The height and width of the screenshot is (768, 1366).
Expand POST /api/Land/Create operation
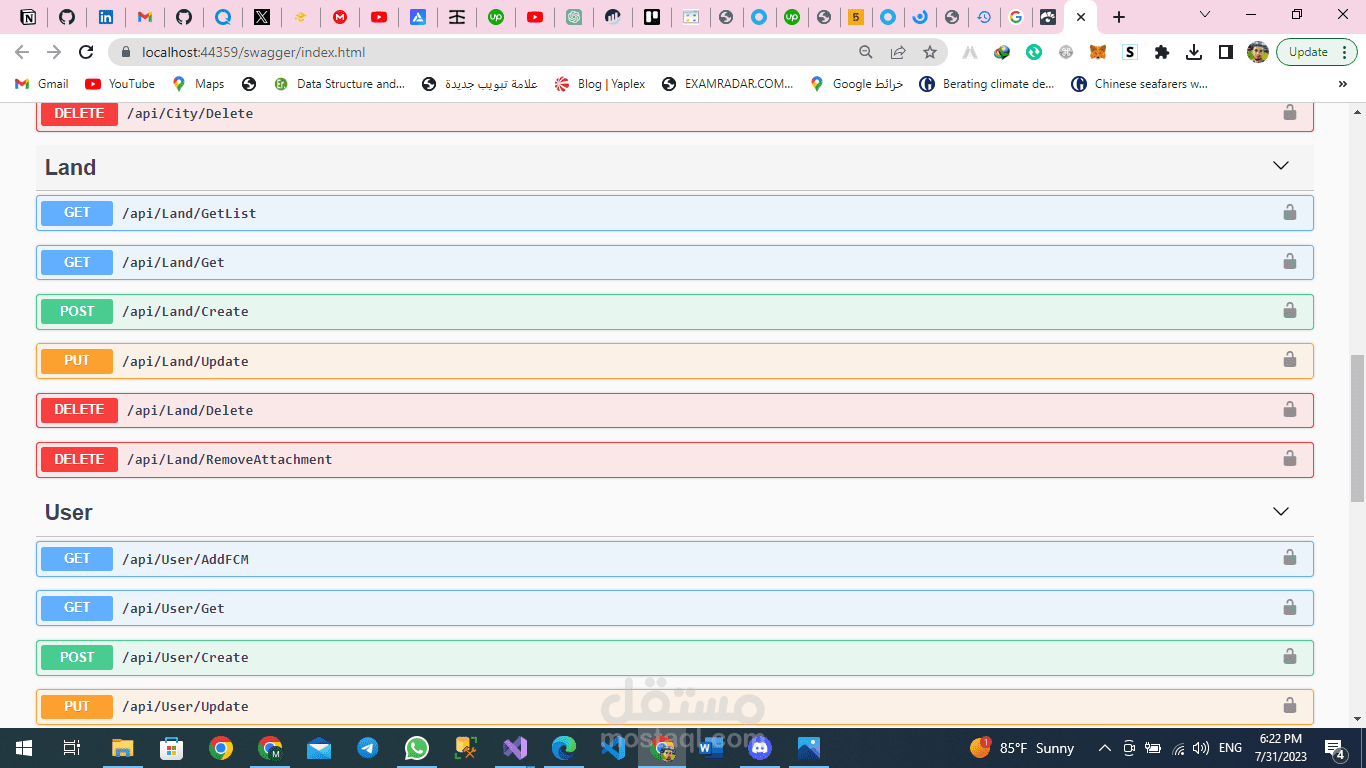point(675,311)
